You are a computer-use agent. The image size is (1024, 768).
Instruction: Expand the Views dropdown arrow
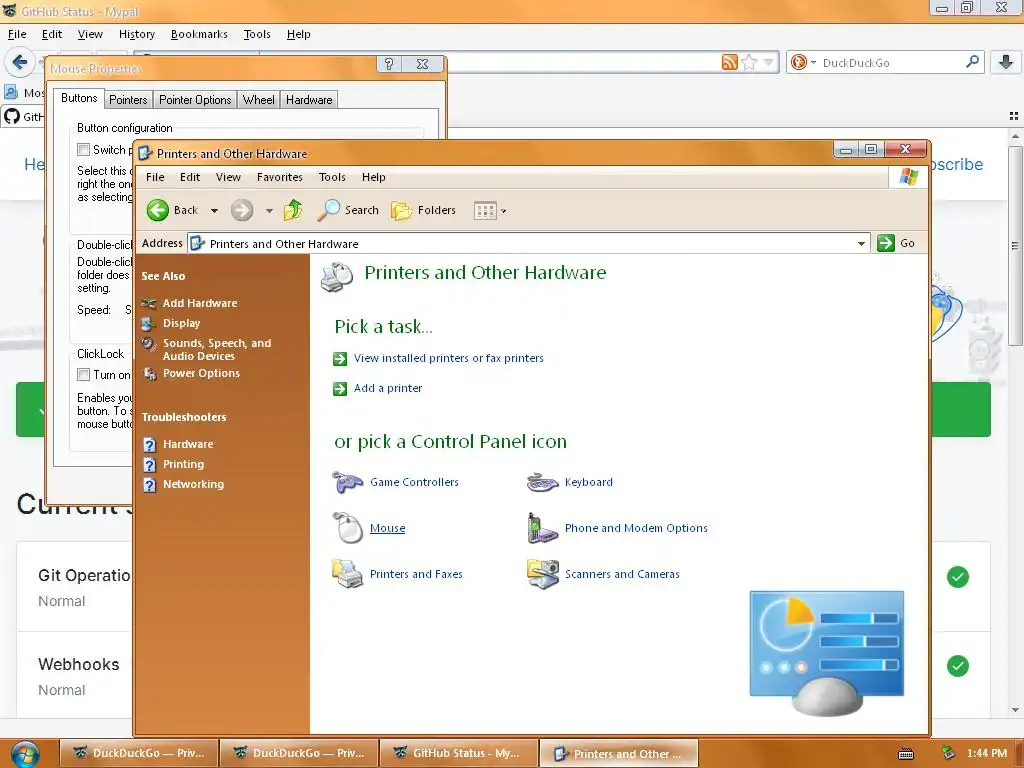[x=504, y=211]
